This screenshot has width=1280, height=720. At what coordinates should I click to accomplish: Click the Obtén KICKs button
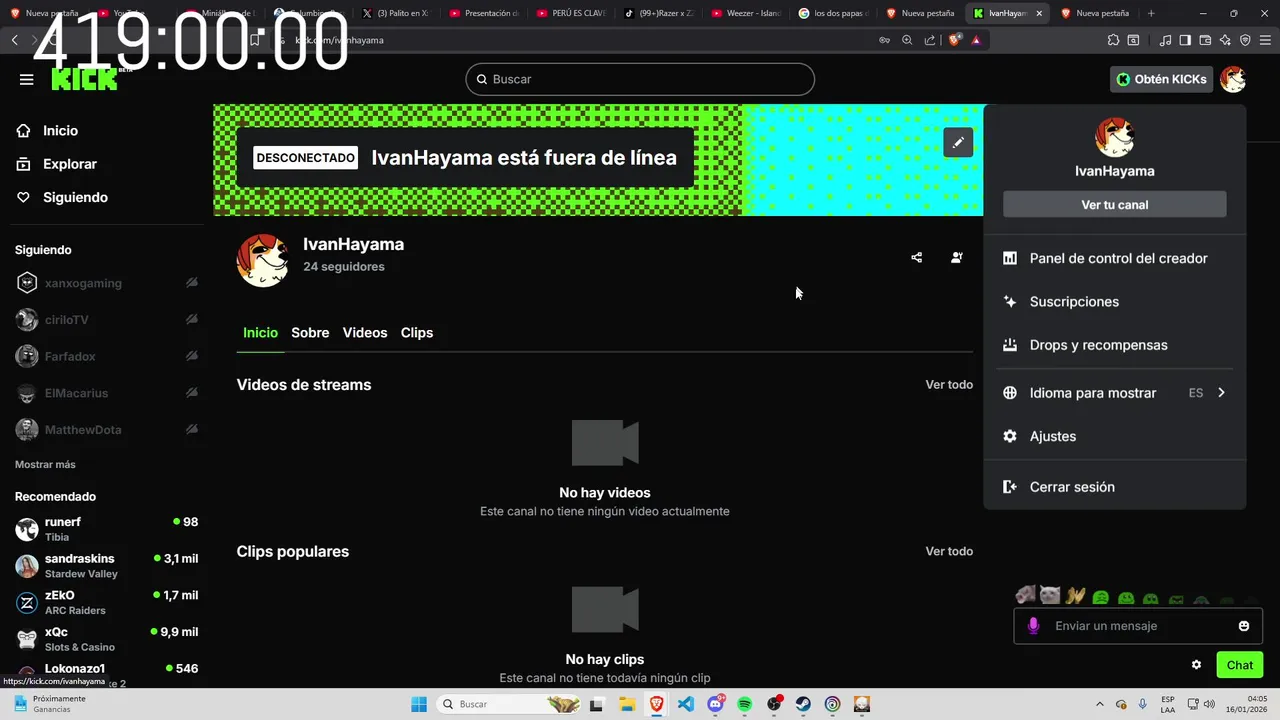(x=1161, y=79)
